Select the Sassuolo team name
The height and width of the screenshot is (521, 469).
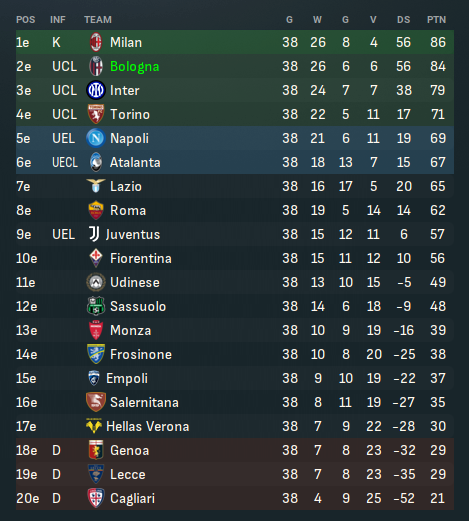point(138,306)
